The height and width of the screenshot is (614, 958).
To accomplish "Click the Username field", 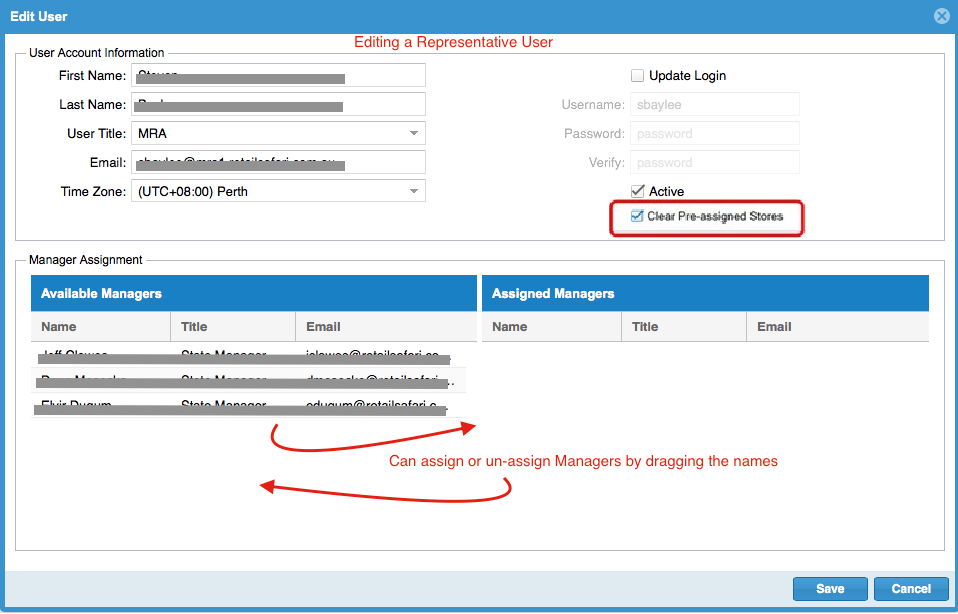I will (x=714, y=104).
